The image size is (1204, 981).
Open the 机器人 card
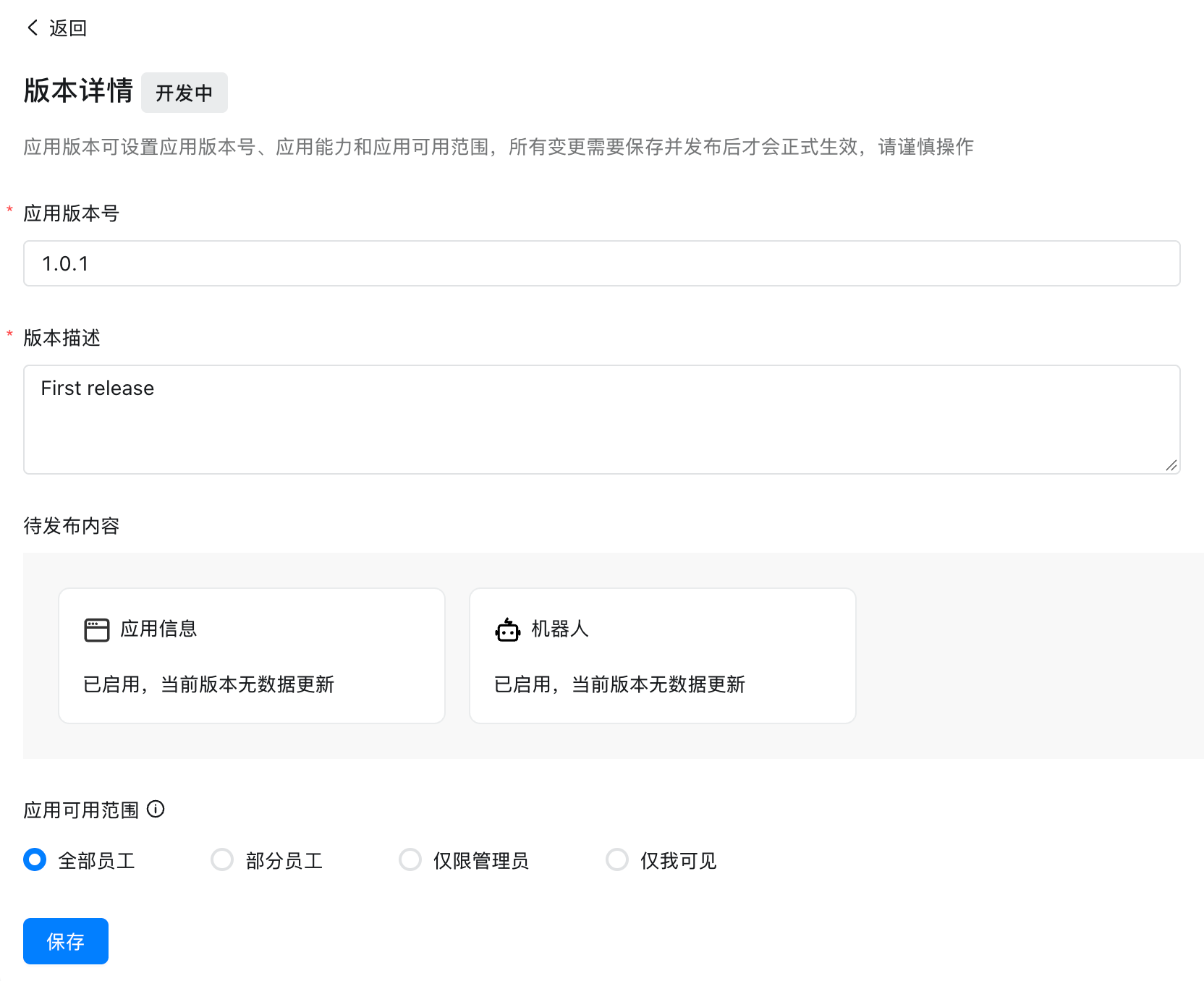[663, 655]
